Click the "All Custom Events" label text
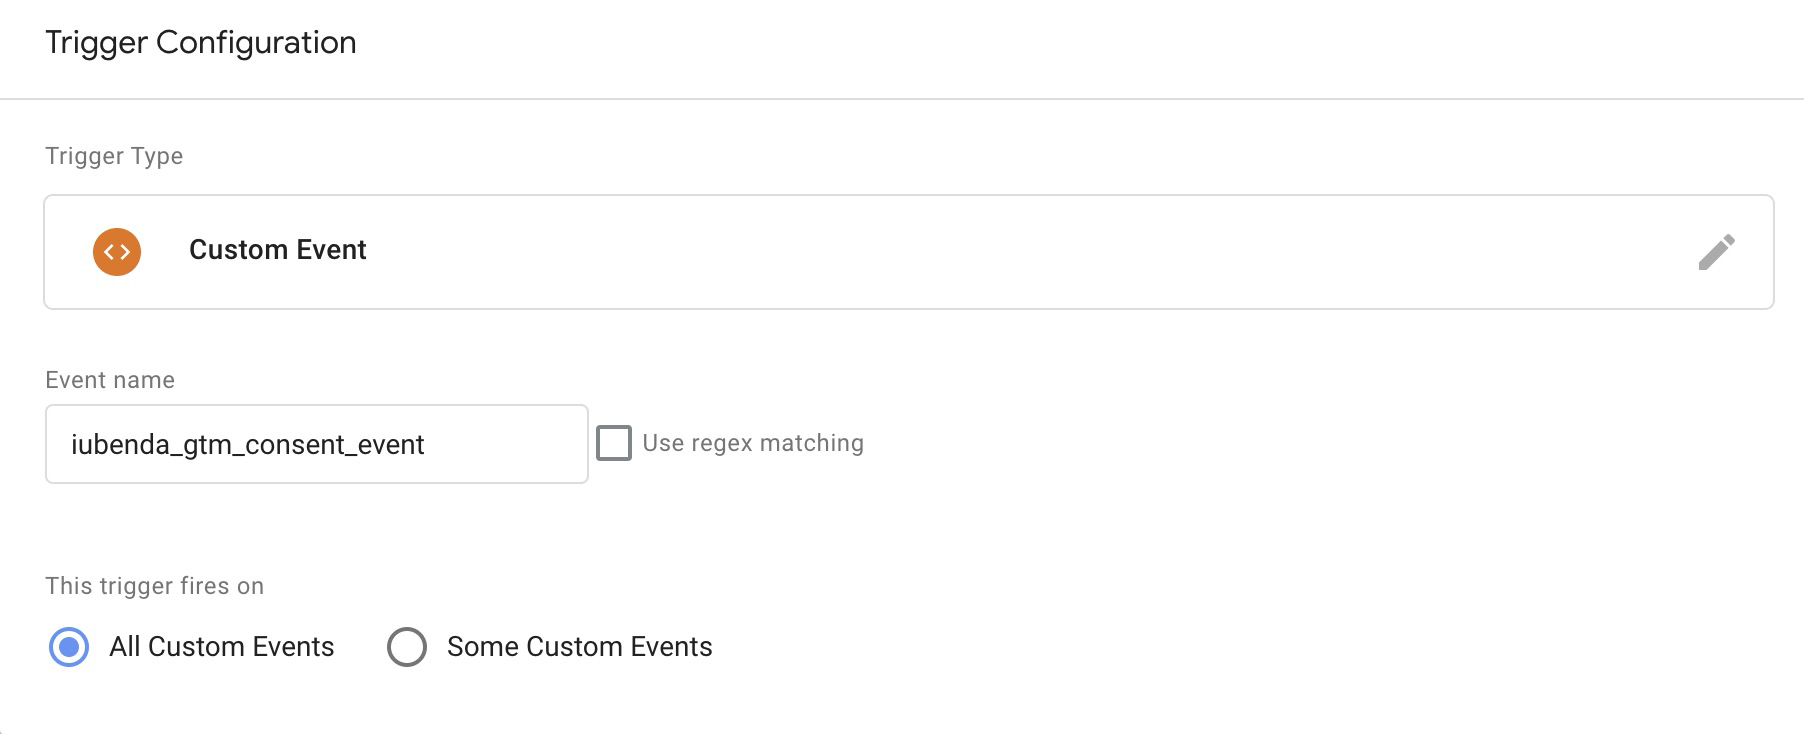 click(x=221, y=647)
